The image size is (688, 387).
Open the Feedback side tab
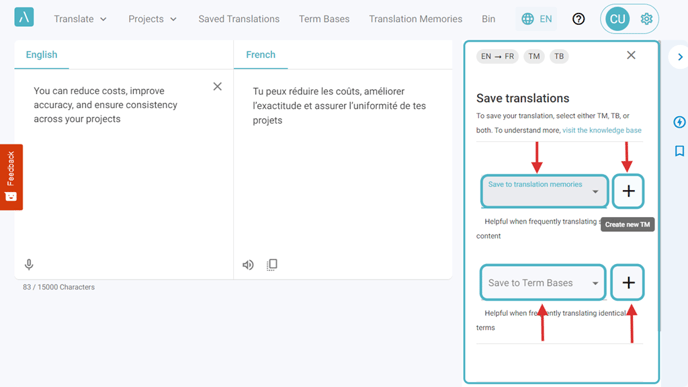11,177
